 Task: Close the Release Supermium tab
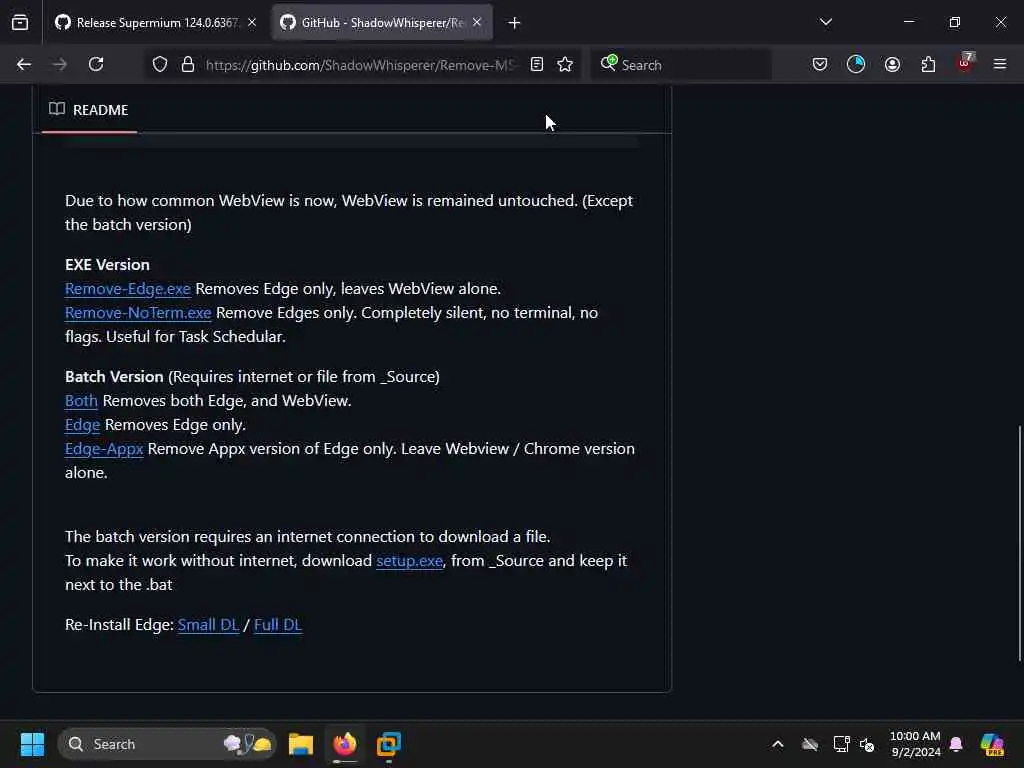coord(252,23)
